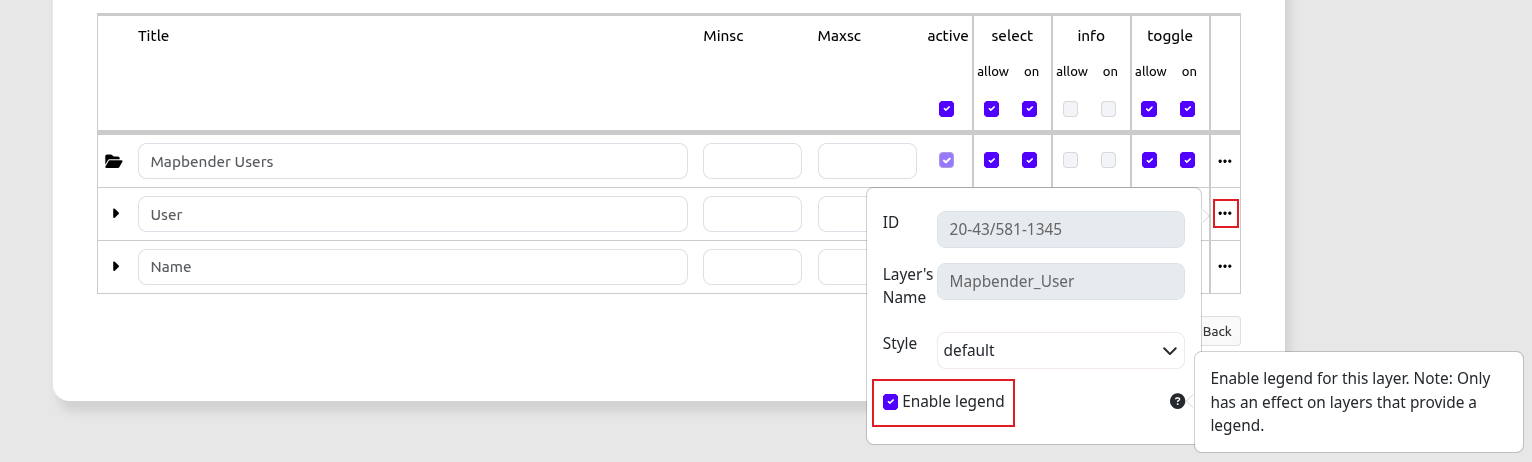The image size is (1532, 462).
Task: Collapse the Mapbender Users folder
Action: (x=113, y=161)
